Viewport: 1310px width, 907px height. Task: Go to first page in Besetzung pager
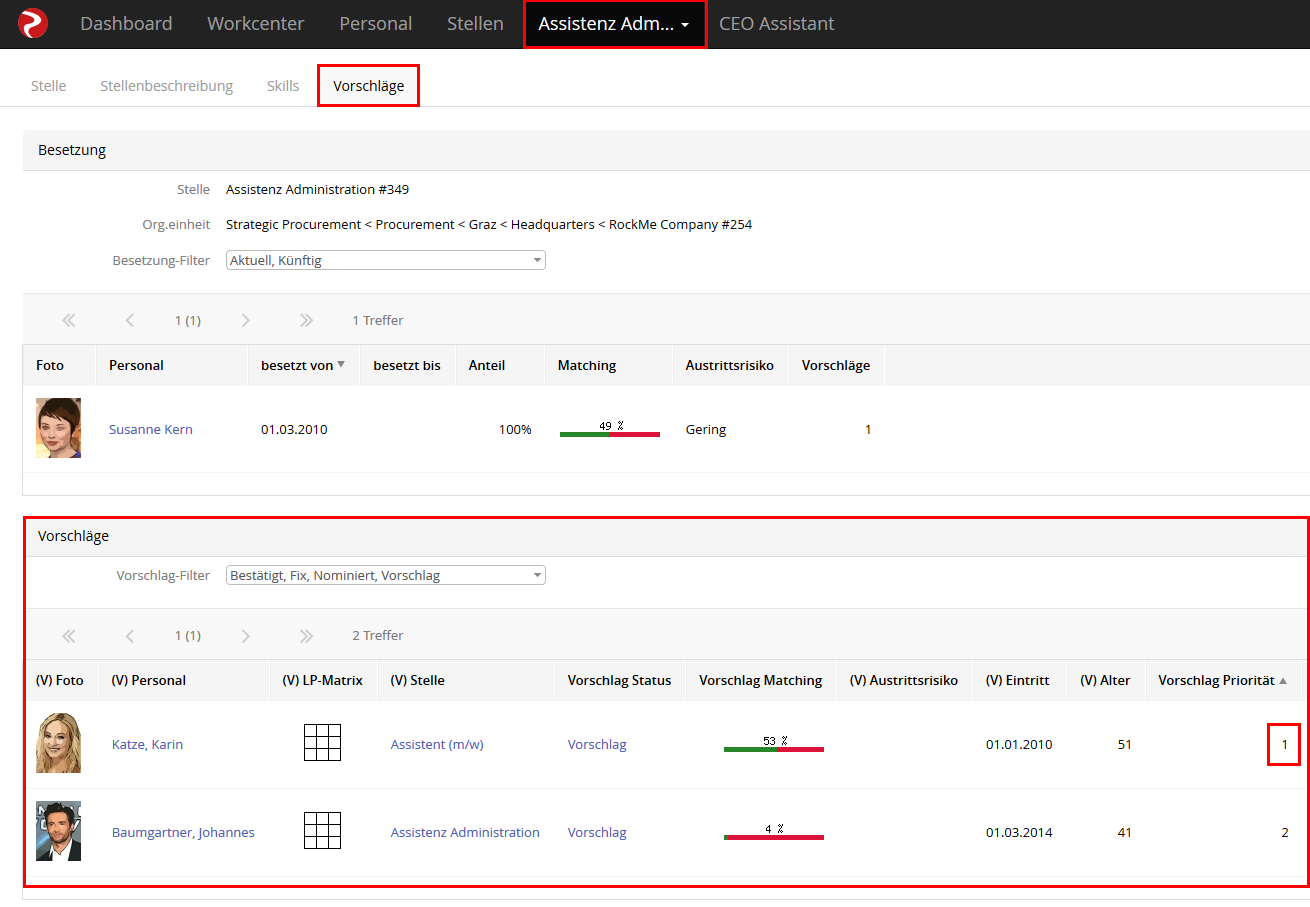(69, 320)
